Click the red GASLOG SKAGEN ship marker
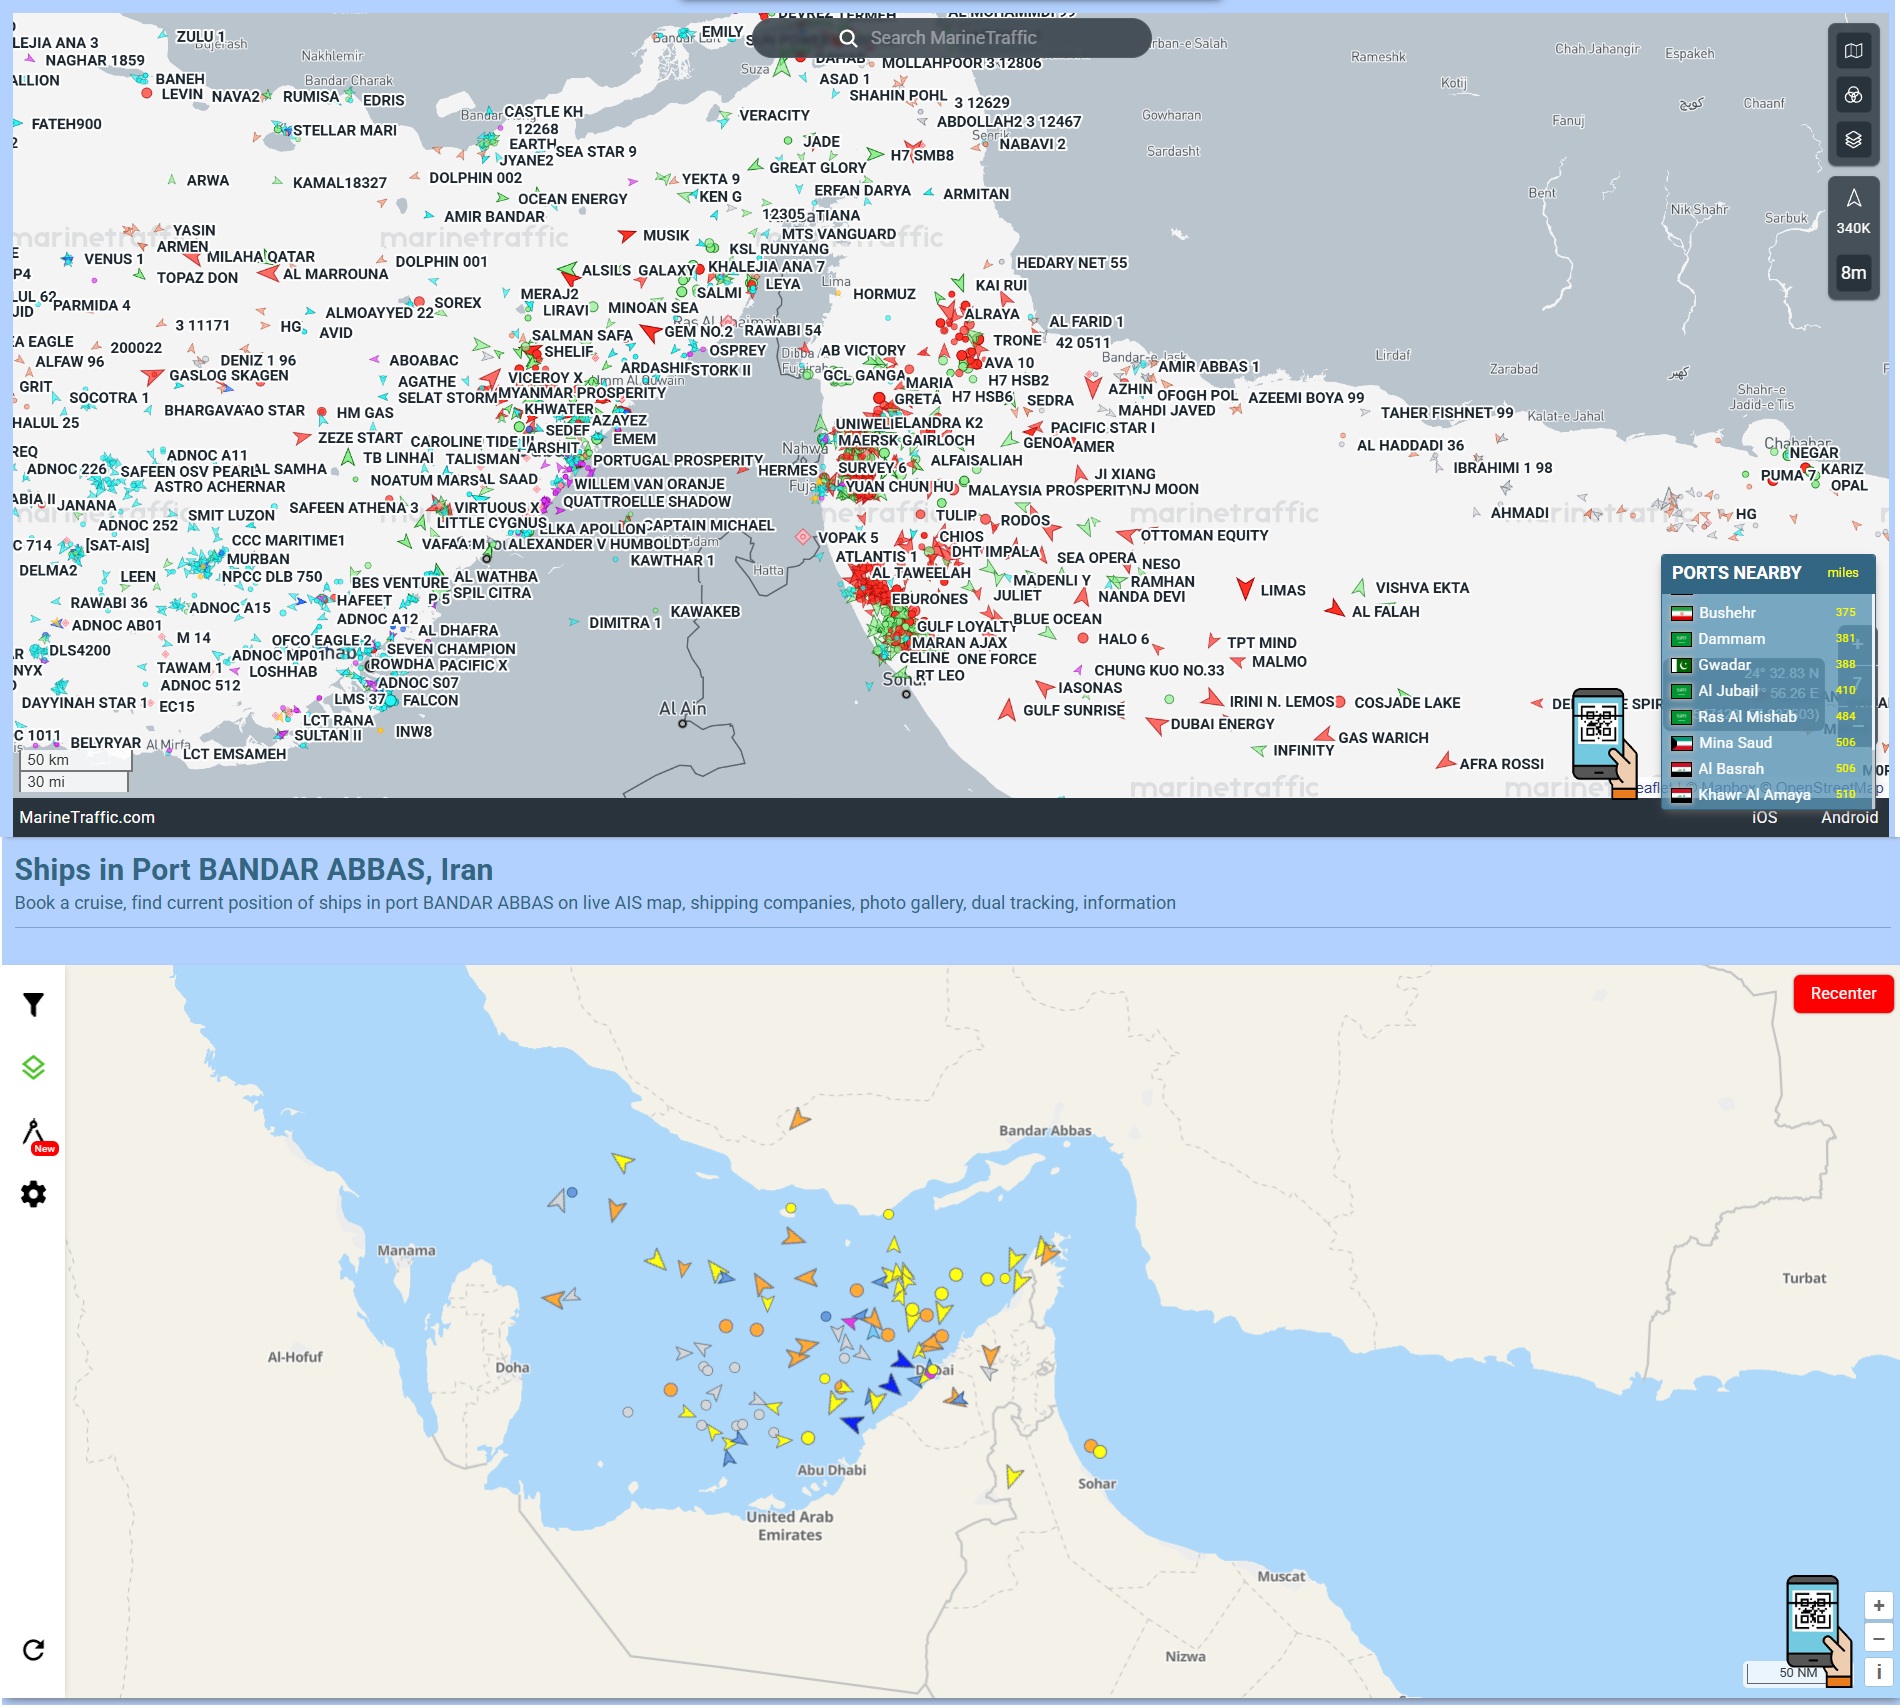Viewport: 1900px width, 1707px height. 152,376
